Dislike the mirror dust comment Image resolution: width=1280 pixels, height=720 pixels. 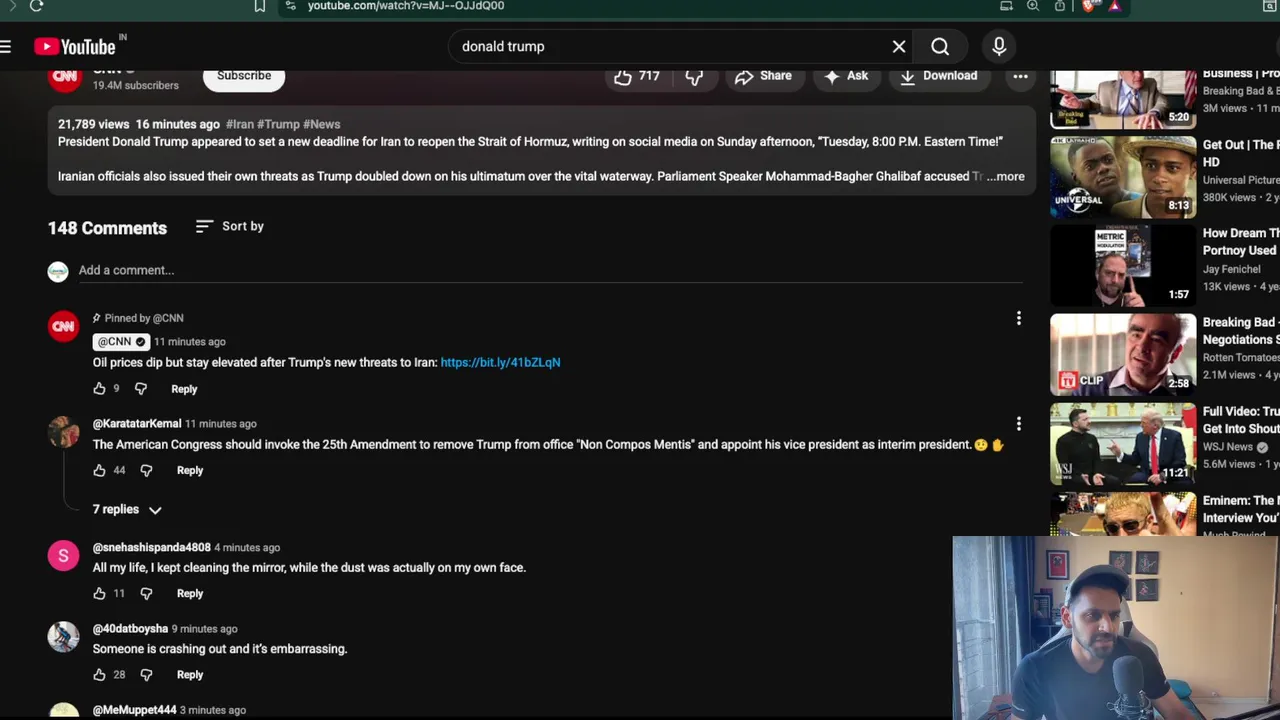tap(146, 593)
